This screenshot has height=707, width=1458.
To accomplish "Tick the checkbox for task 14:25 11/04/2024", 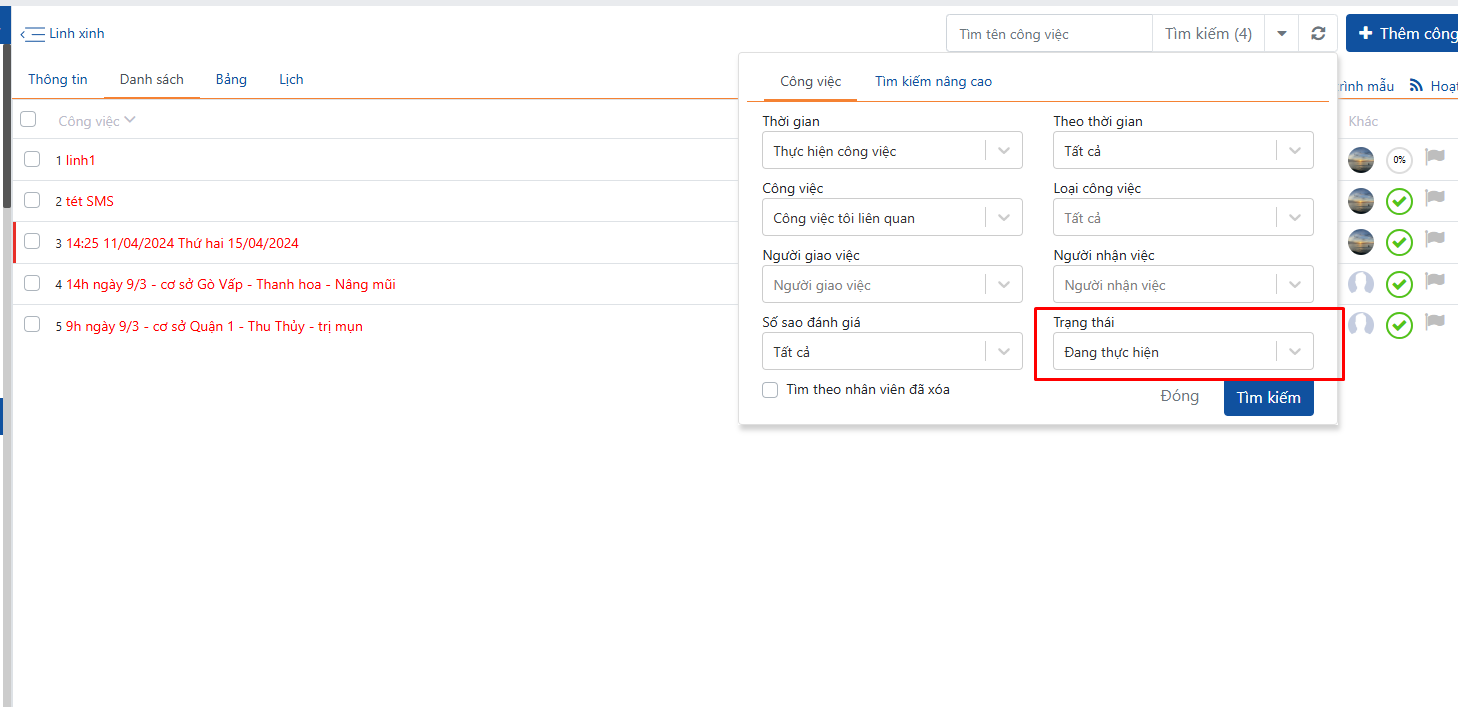I will (32, 241).
